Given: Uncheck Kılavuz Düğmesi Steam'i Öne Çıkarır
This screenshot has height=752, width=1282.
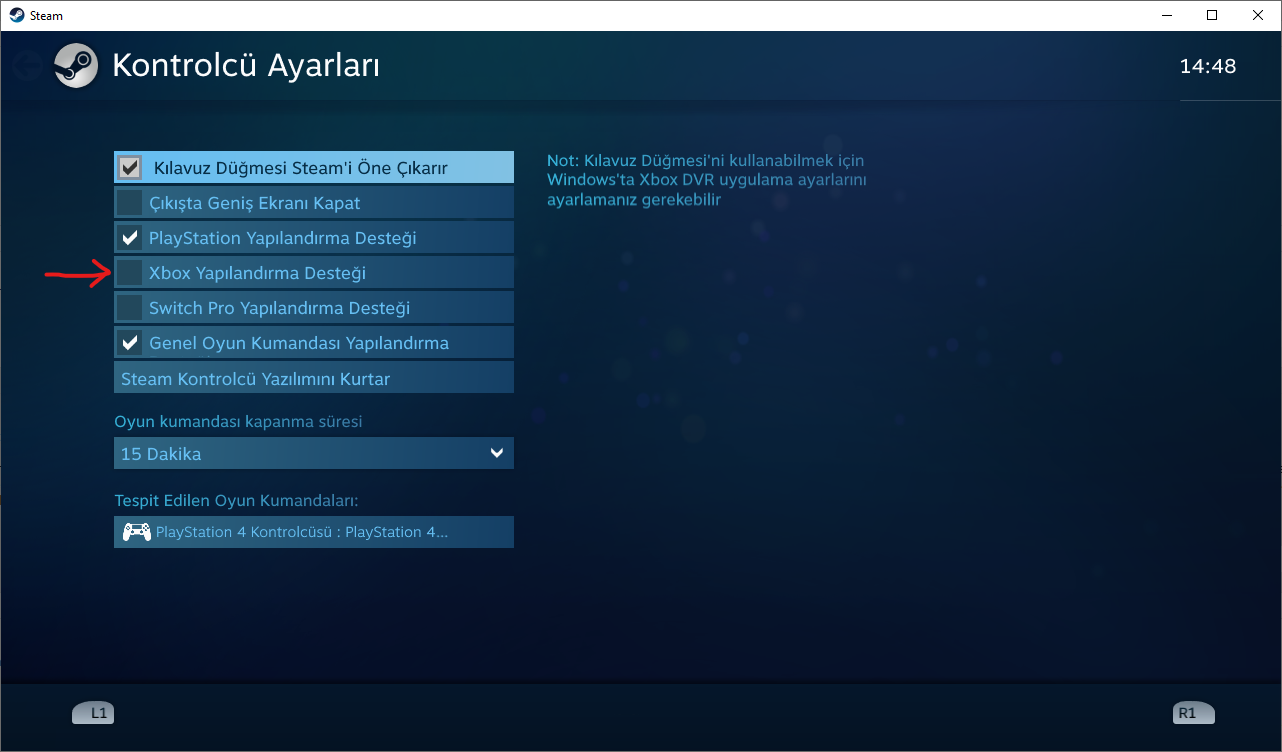Looking at the screenshot, I should click(x=129, y=167).
